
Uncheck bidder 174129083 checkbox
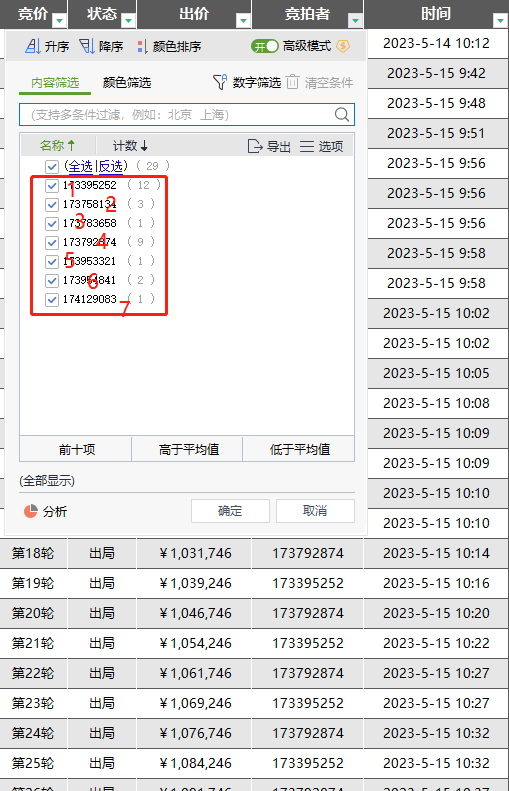[51, 300]
